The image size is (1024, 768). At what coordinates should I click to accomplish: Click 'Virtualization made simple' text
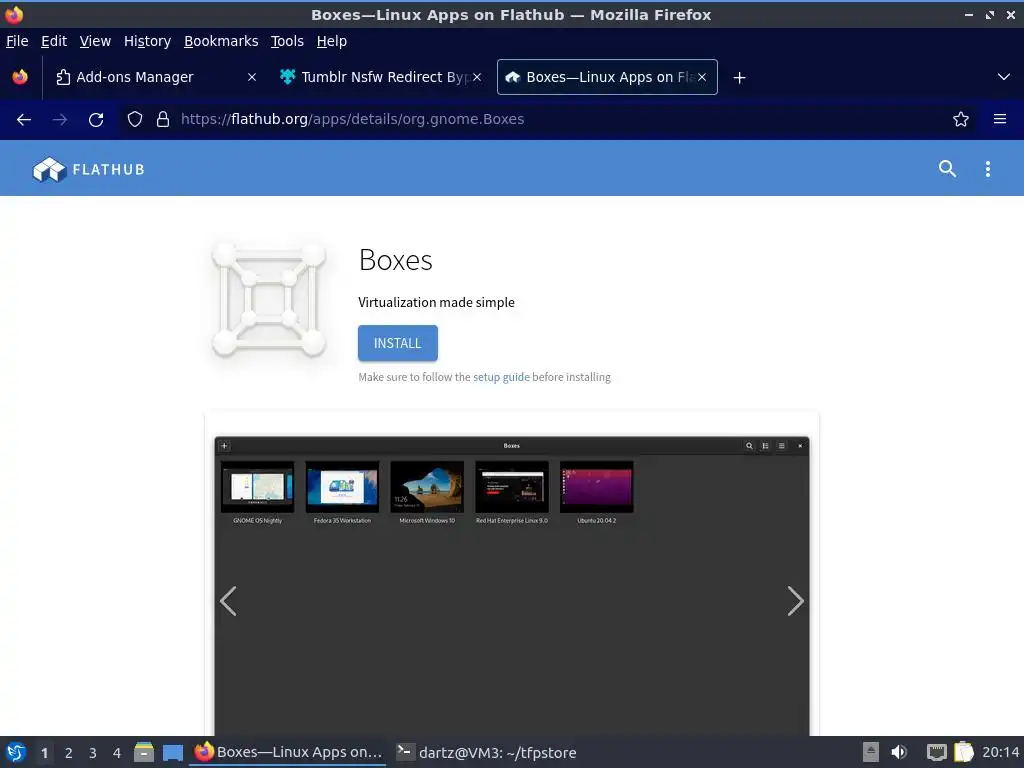[436, 302]
